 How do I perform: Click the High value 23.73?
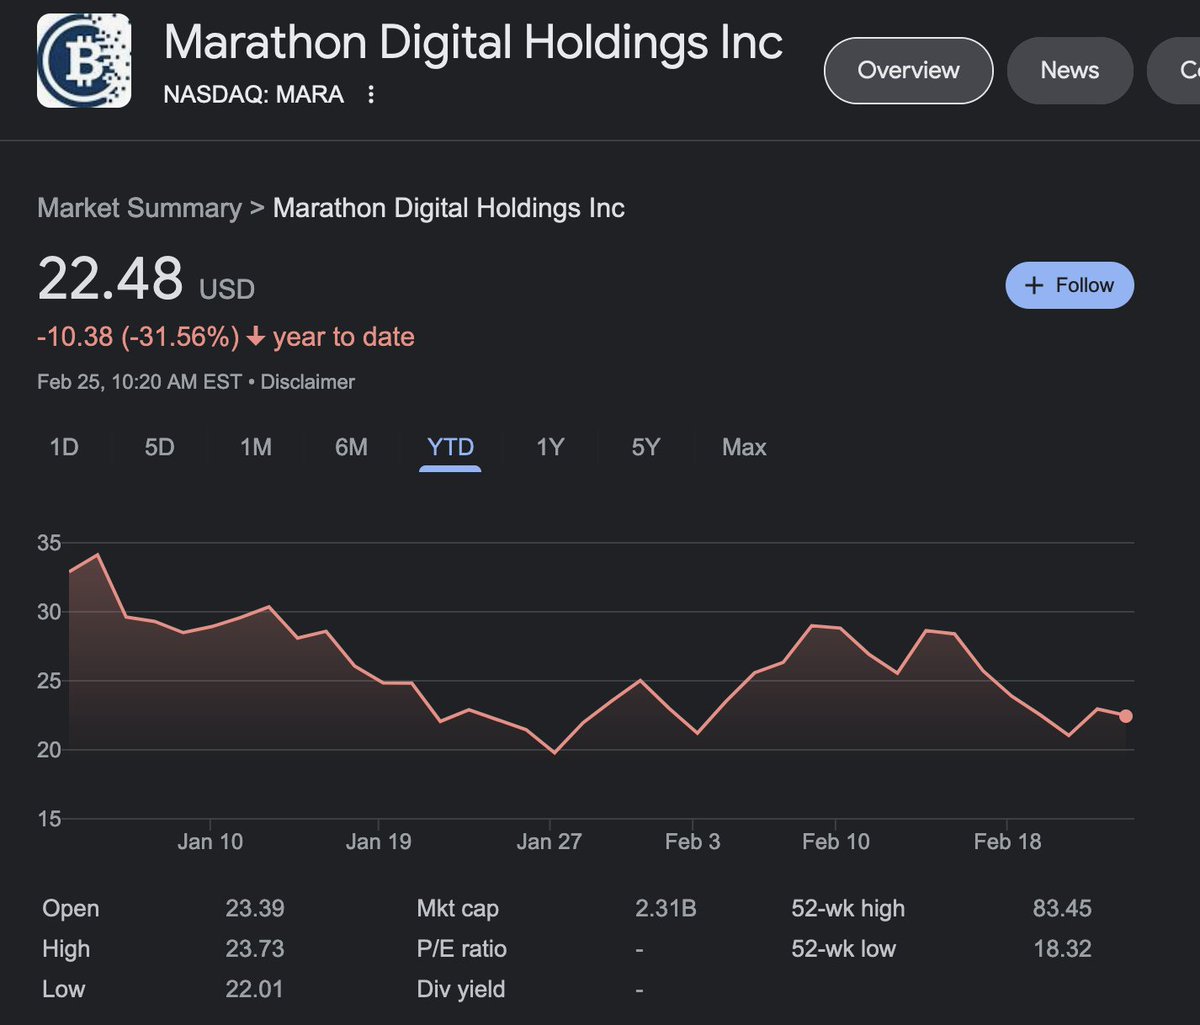[x=255, y=949]
